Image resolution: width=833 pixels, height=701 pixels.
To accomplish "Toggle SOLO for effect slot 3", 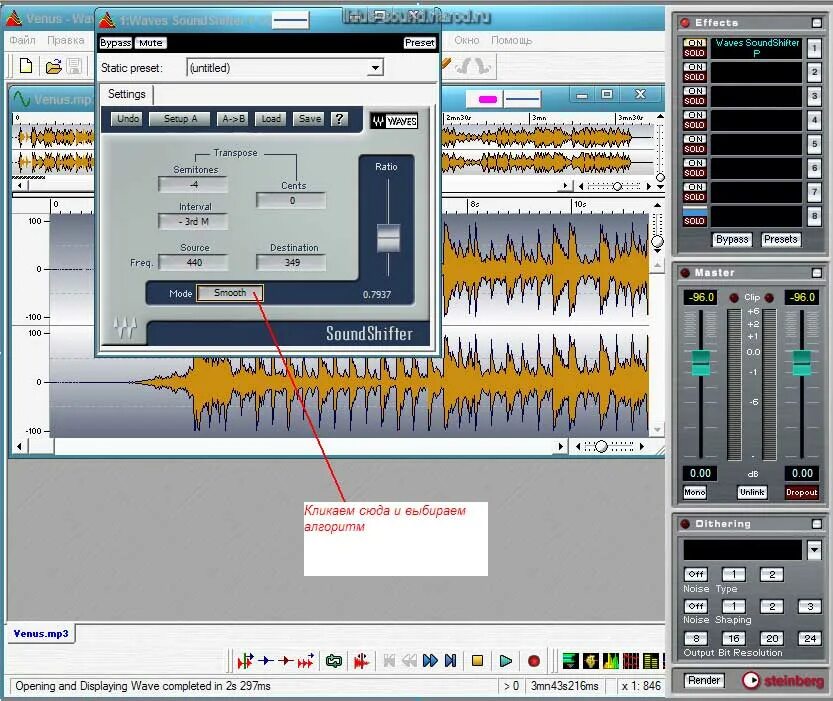I will pos(695,101).
